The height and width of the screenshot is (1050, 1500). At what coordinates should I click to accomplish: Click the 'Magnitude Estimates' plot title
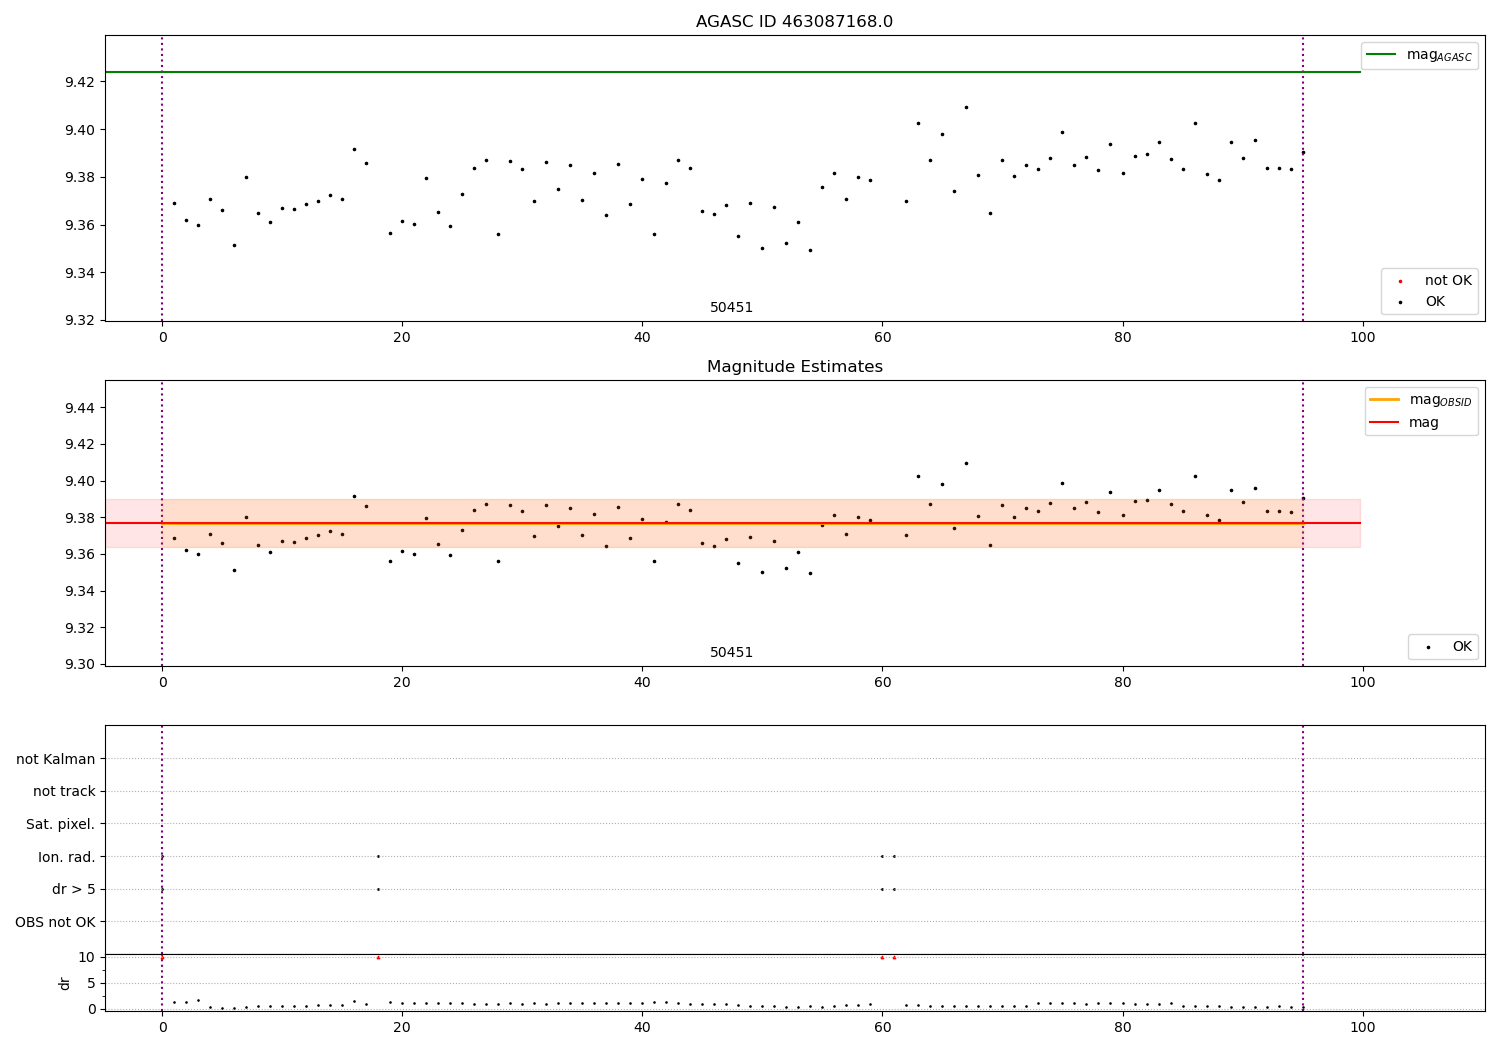tap(794, 367)
